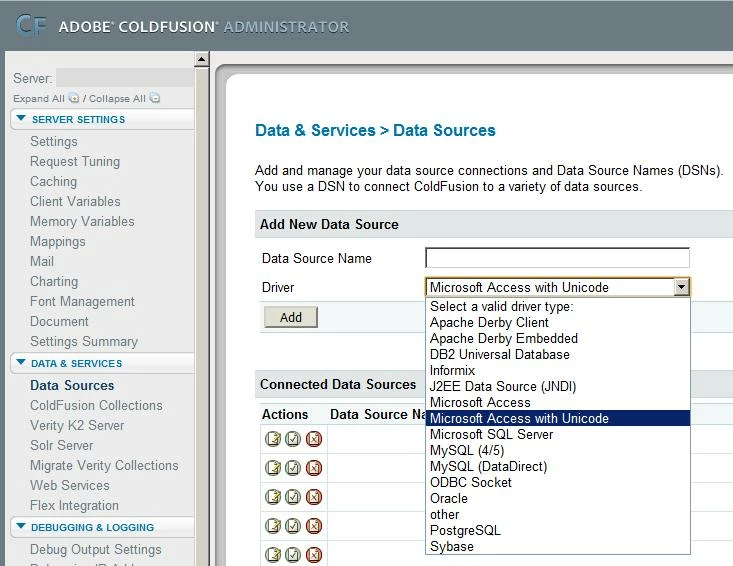Click the Add button
This screenshot has height=566, width=733.
pos(291,317)
